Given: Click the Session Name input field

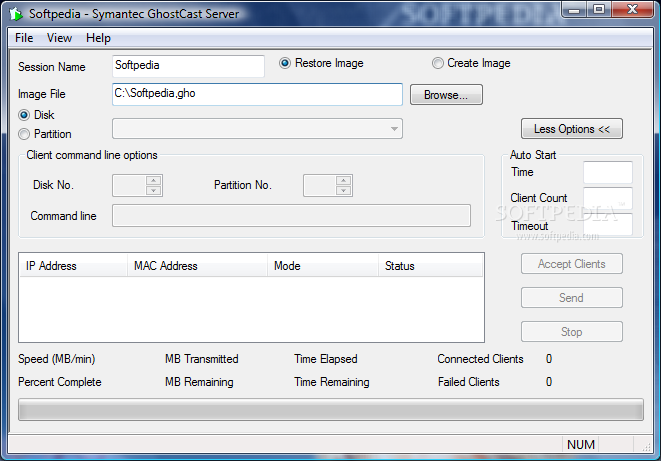Looking at the screenshot, I should [188, 66].
